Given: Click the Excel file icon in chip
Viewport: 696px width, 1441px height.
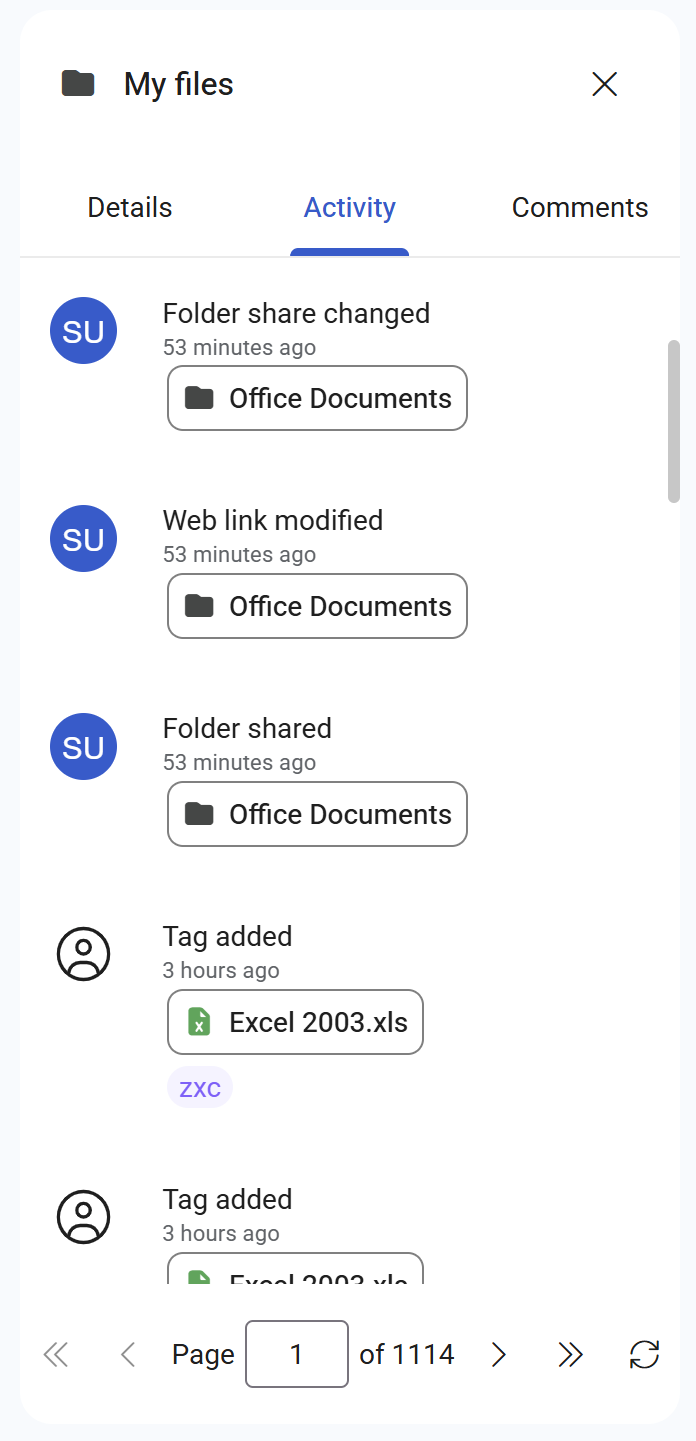Looking at the screenshot, I should coord(200,1022).
